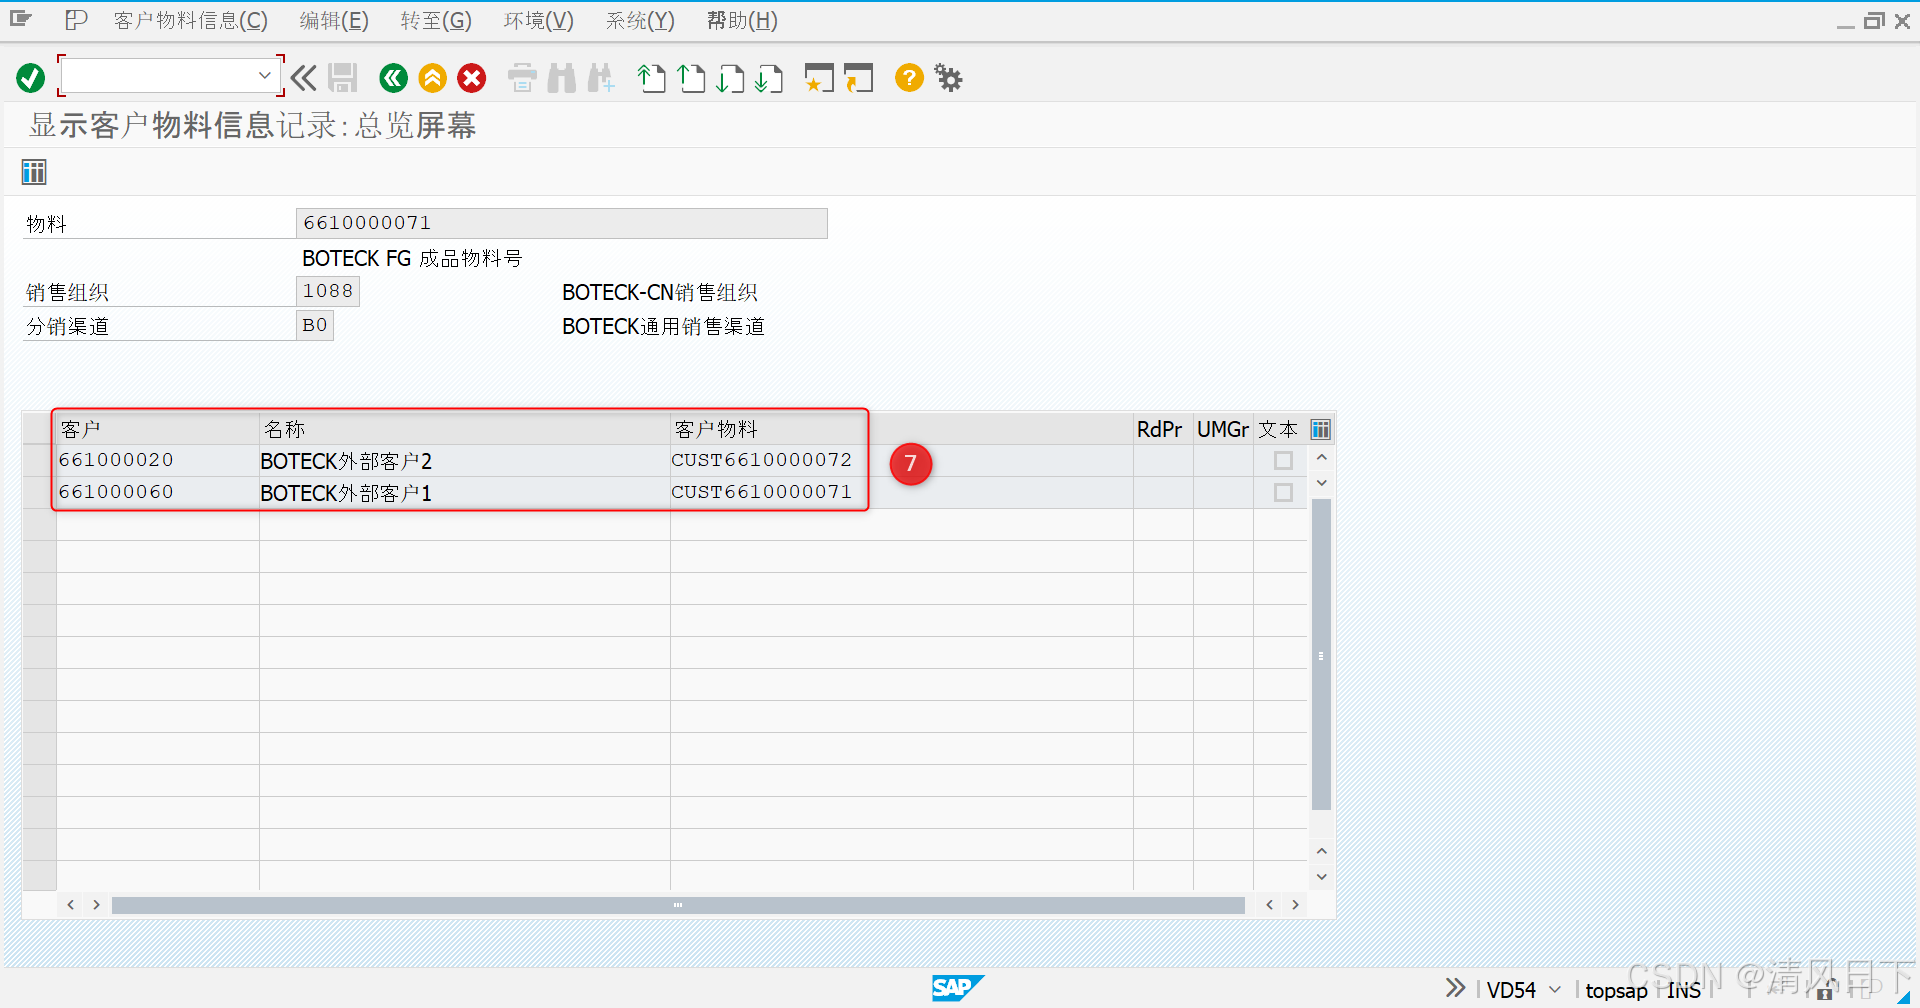Click the green Enter confirmation icon
Image resolution: width=1920 pixels, height=1008 pixels.
tap(30, 77)
